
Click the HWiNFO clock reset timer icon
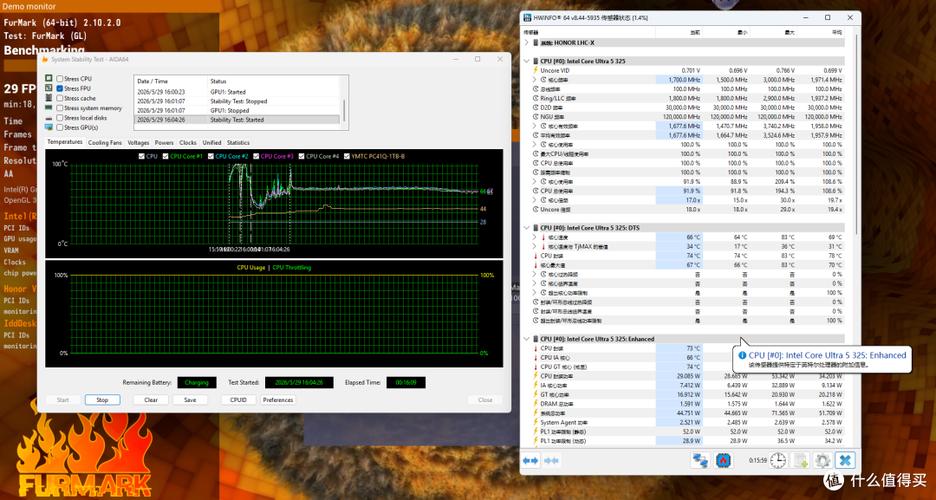778,460
